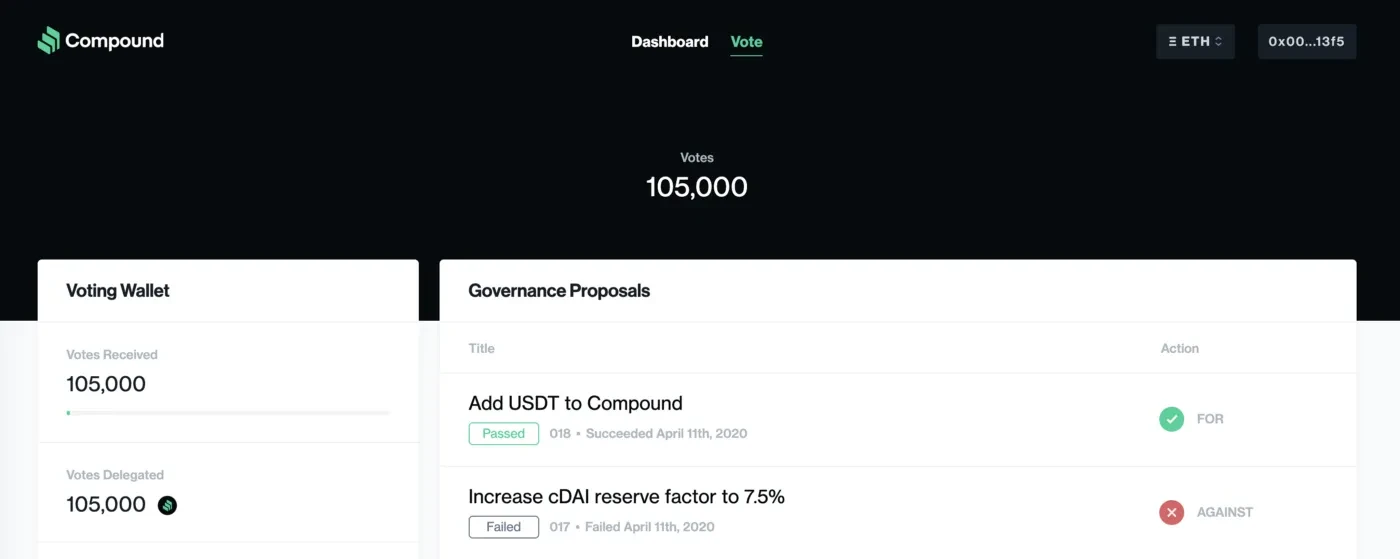This screenshot has width=1400, height=559.
Task: Open the Add USDT to Compound proposal
Action: coord(575,404)
